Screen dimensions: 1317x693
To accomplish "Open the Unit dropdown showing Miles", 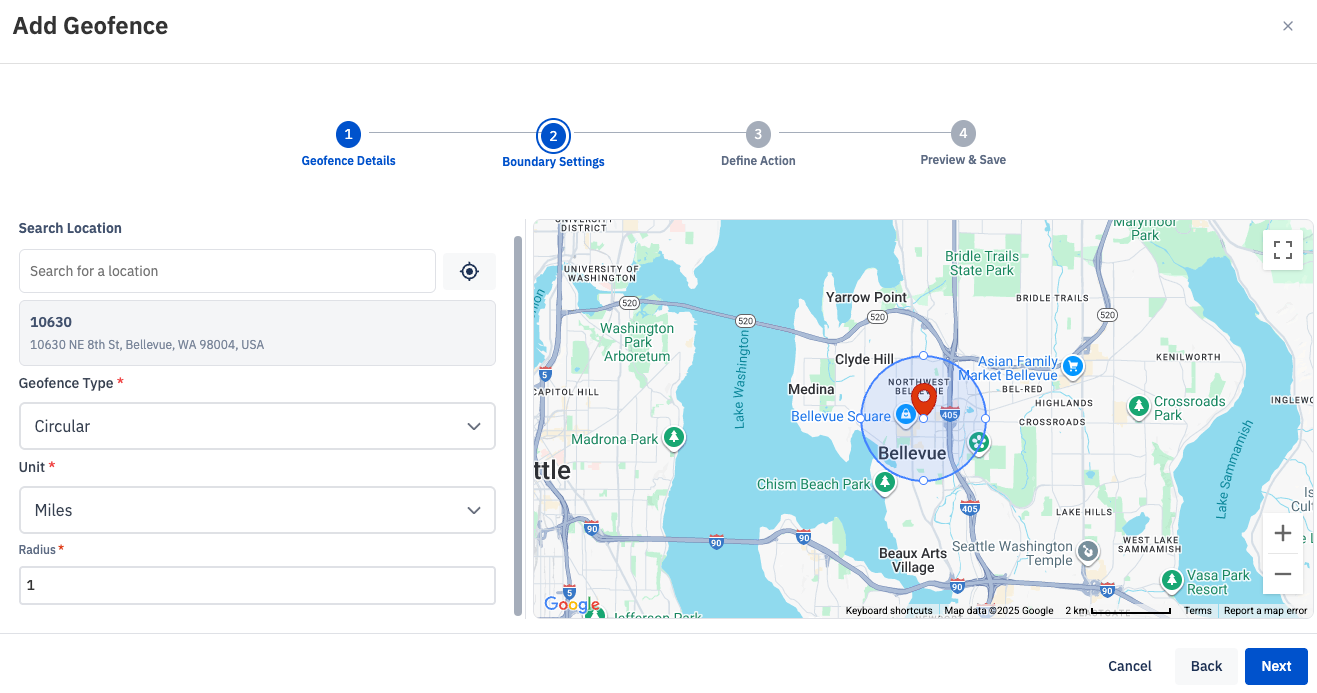I will (257, 510).
